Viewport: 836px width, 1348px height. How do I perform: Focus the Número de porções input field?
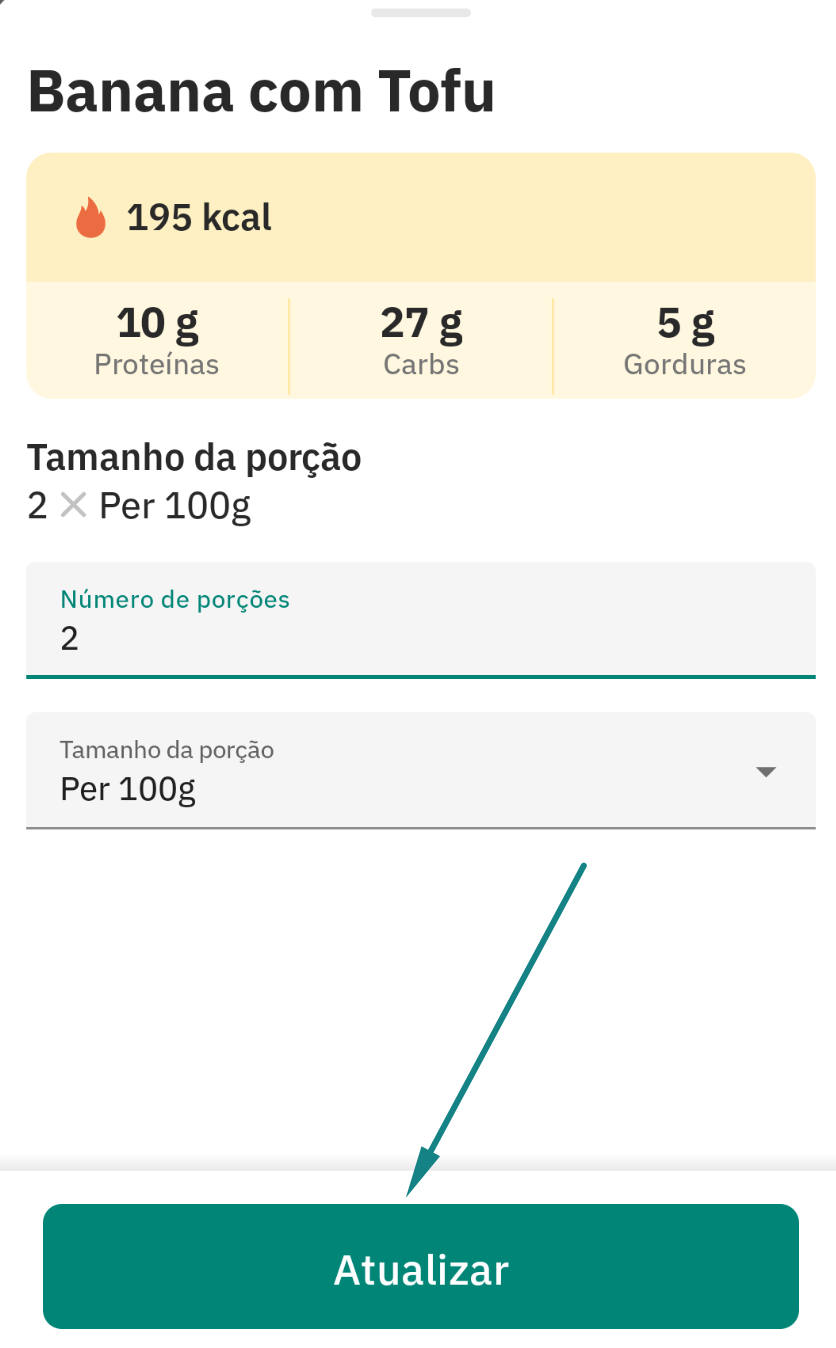tap(420, 638)
